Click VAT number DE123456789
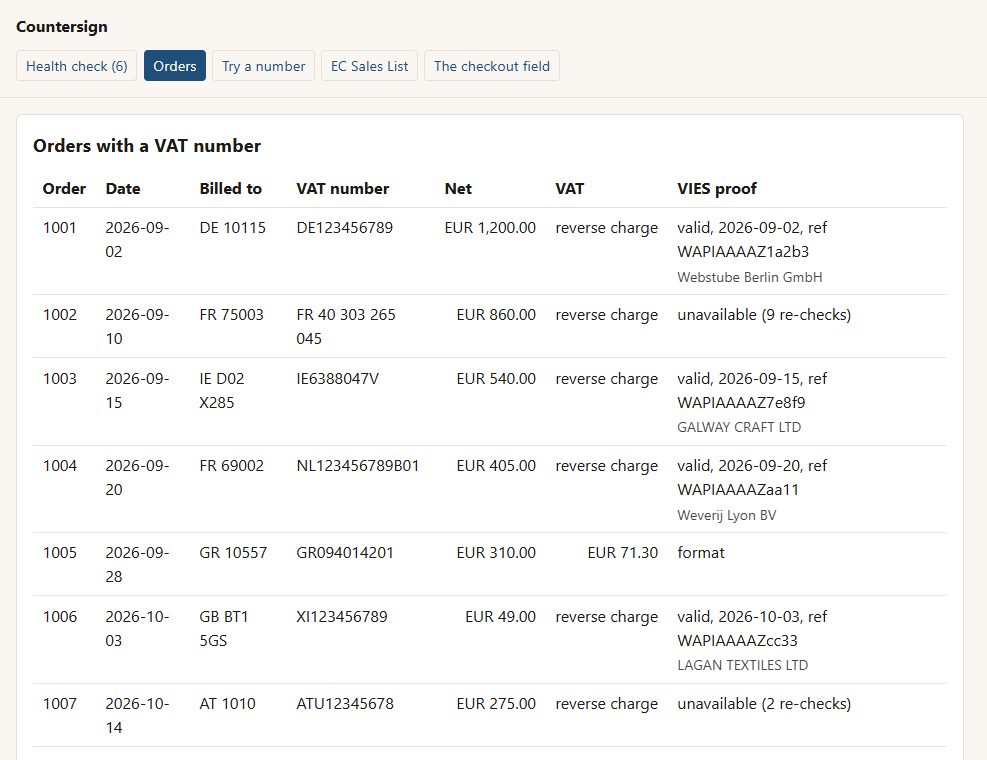Viewport: 987px width, 760px height. 344,227
